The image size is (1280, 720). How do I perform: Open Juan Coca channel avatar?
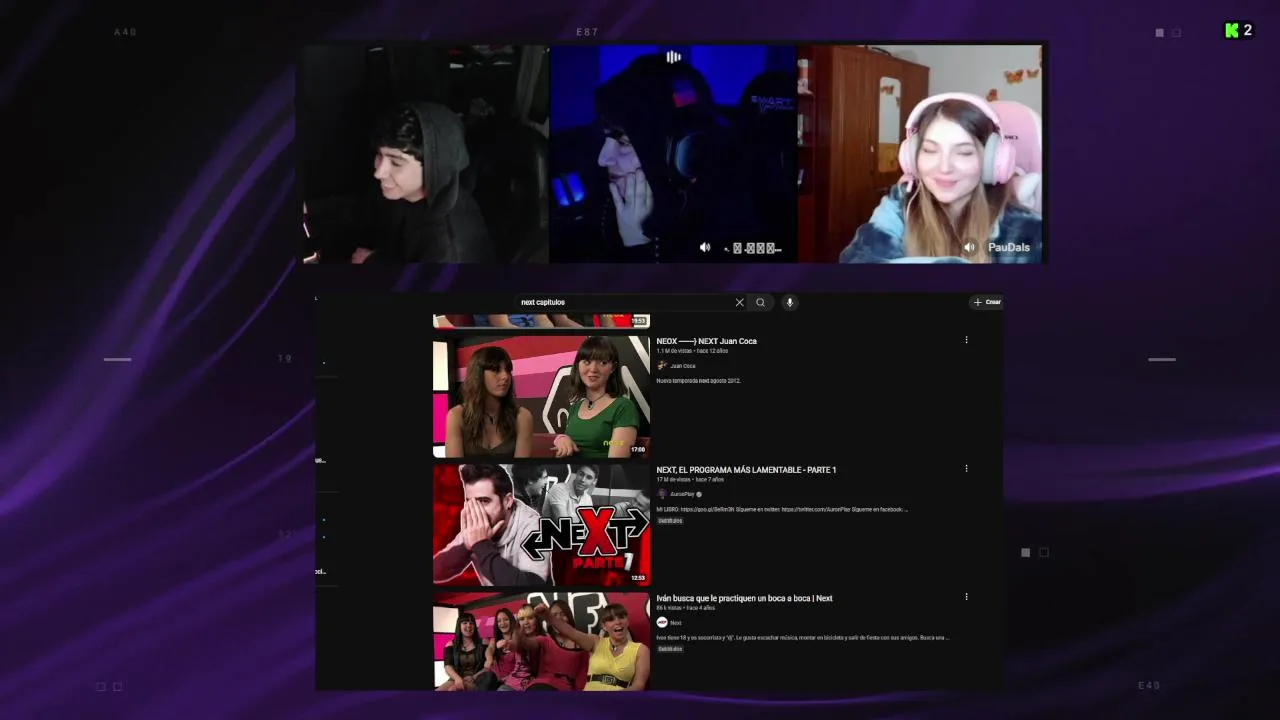pos(662,365)
